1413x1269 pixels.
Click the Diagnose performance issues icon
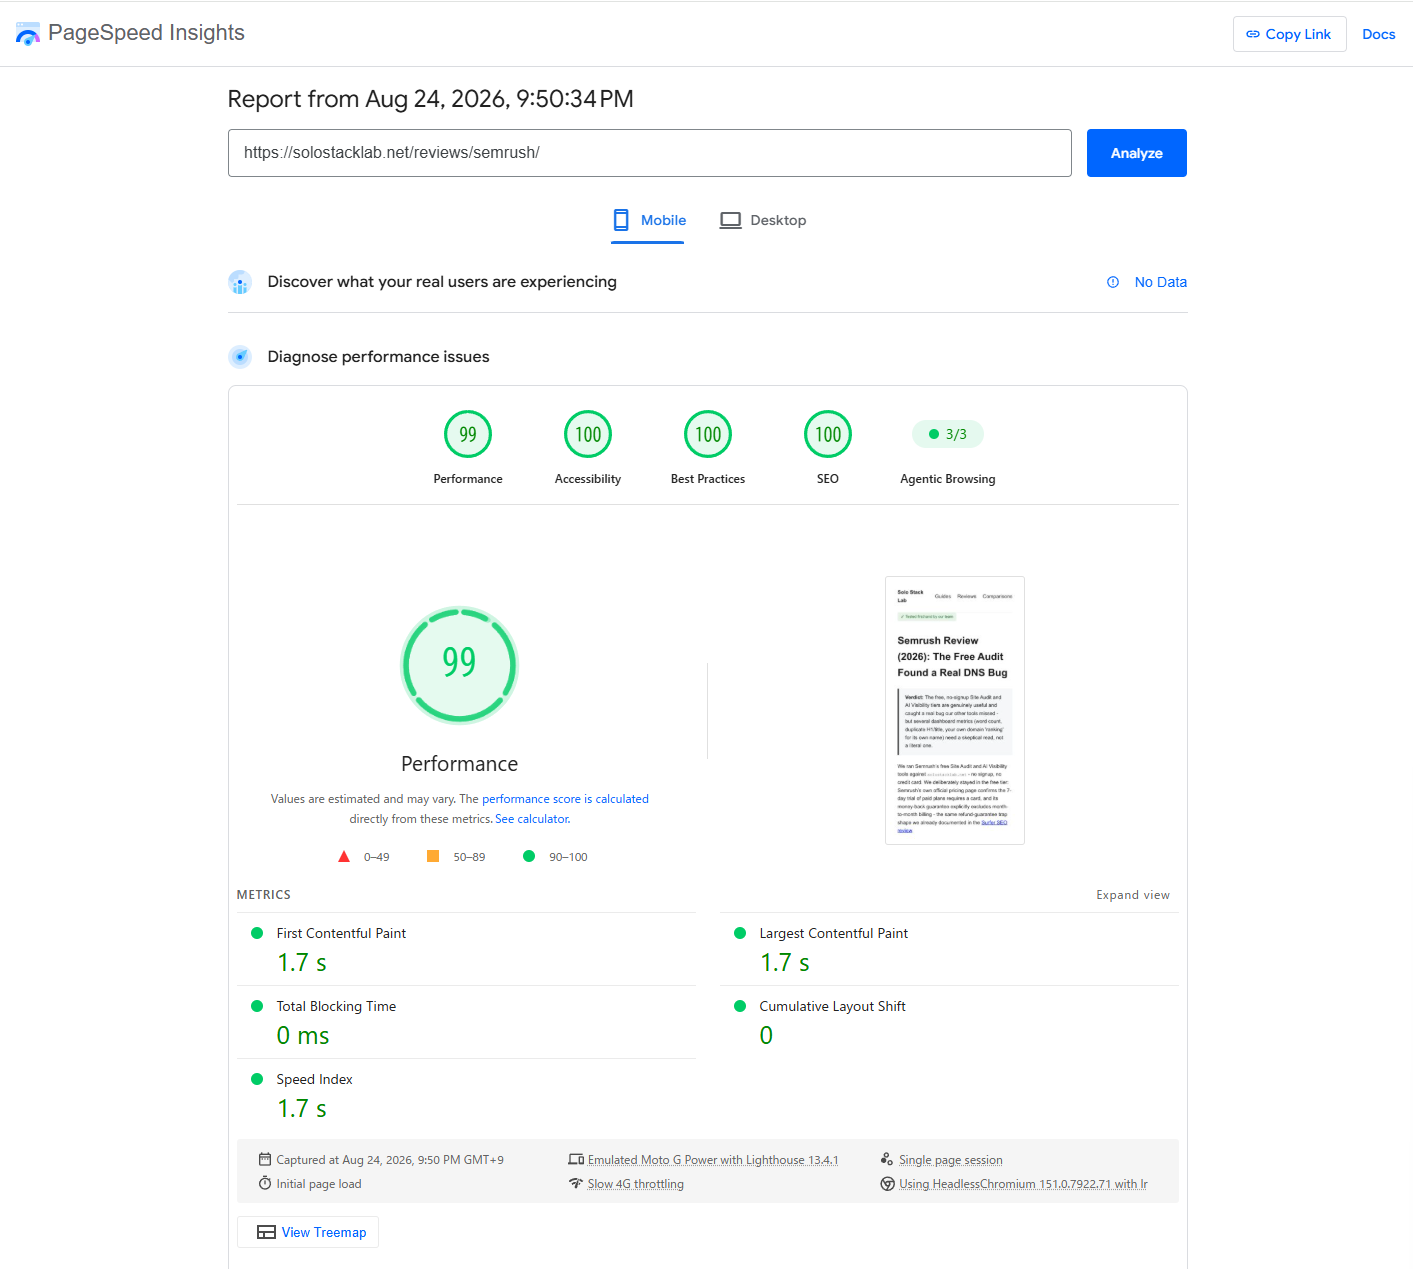[240, 357]
